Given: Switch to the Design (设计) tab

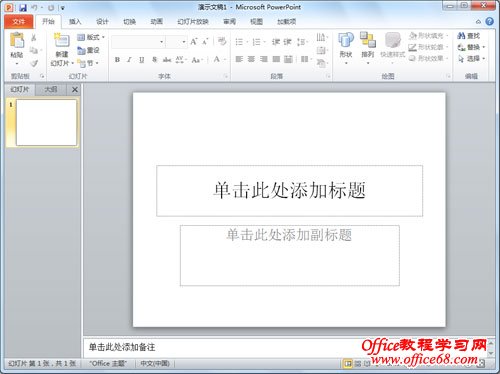Looking at the screenshot, I should click(x=102, y=22).
